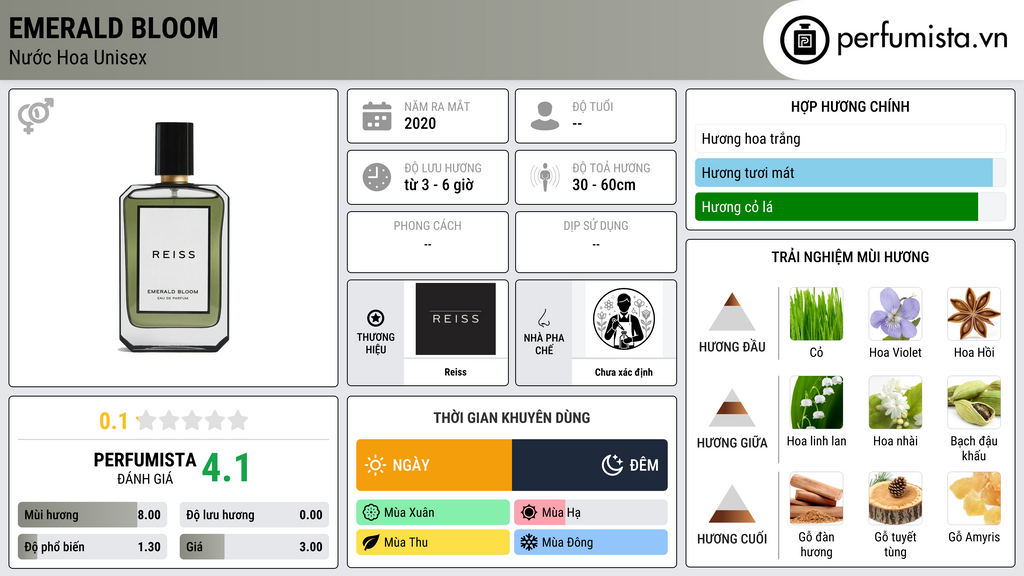Viewport: 1024px width, 576px height.
Task: Click the Mùi hương 8.00 score bar
Action: pos(92,515)
